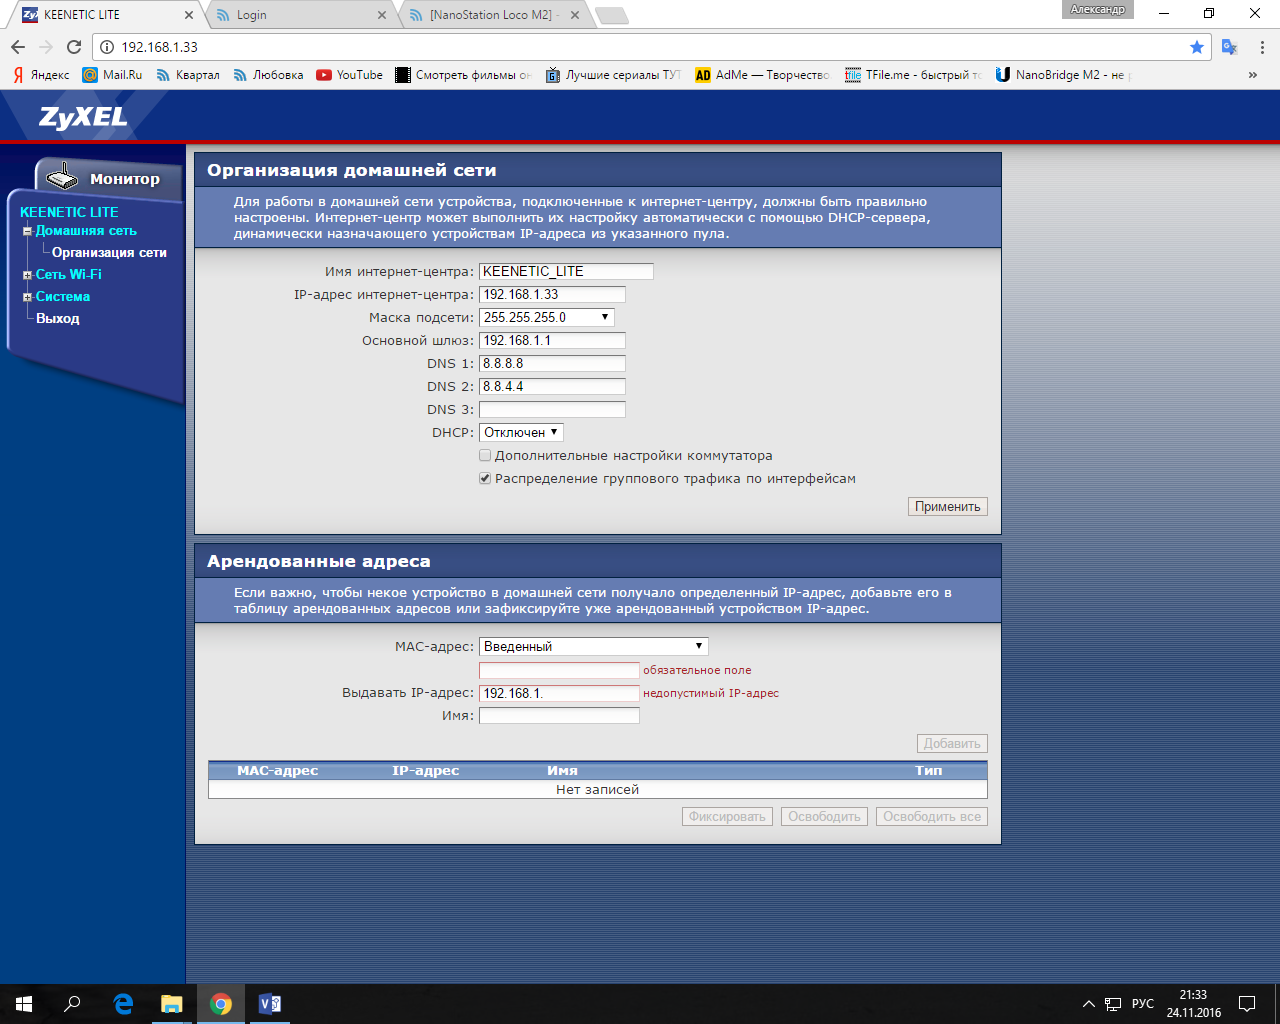Screen dimensions: 1280x1024
Task: Open the Квартал bookmark
Action: [x=188, y=75]
